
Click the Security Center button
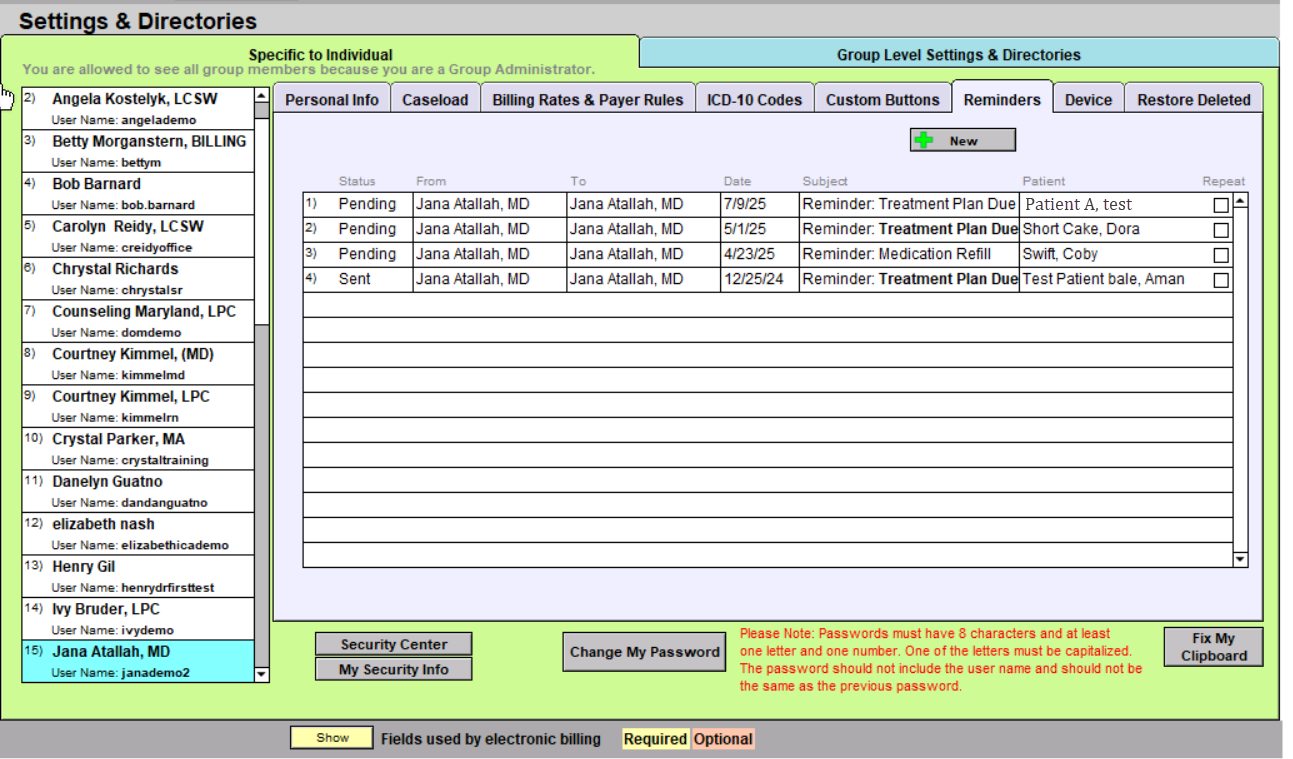[393, 645]
